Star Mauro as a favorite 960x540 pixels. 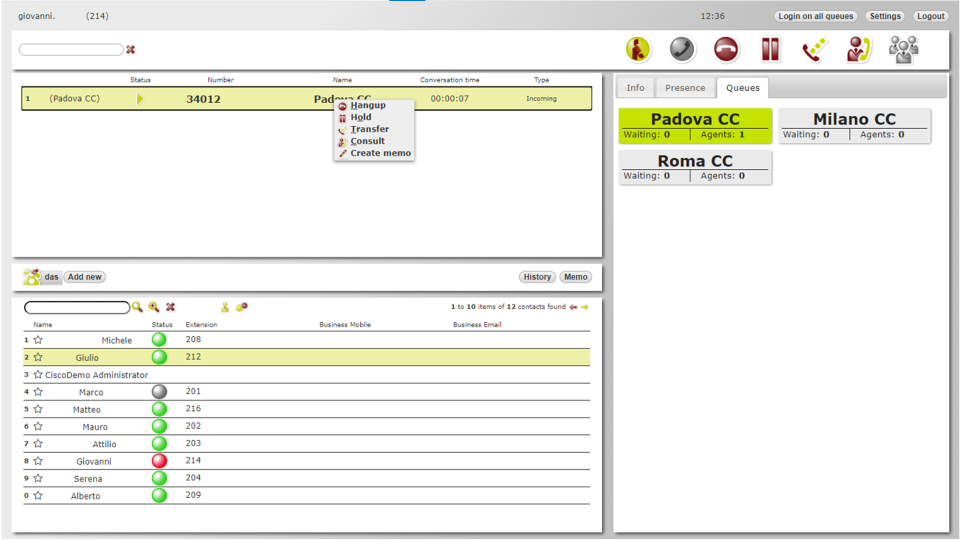[38, 426]
